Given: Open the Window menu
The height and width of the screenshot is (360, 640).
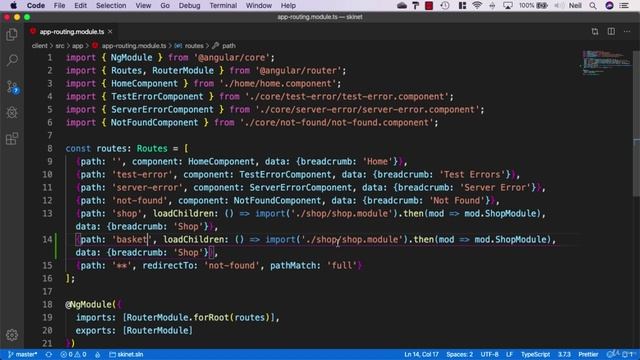Looking at the screenshot, I should (x=259, y=5).
